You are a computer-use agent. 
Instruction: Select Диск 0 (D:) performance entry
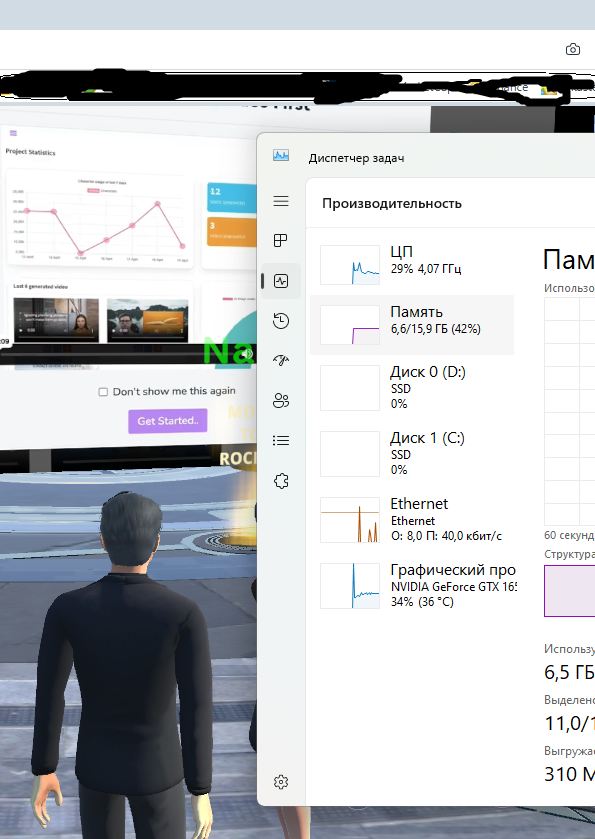click(412, 388)
